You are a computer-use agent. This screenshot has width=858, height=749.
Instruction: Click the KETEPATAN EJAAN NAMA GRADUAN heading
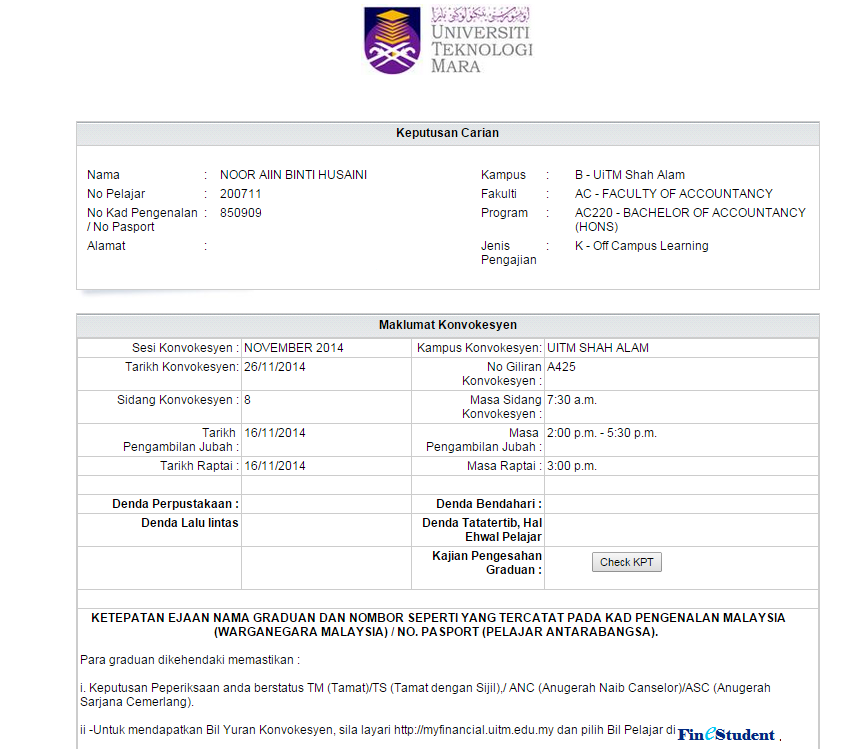point(438,625)
